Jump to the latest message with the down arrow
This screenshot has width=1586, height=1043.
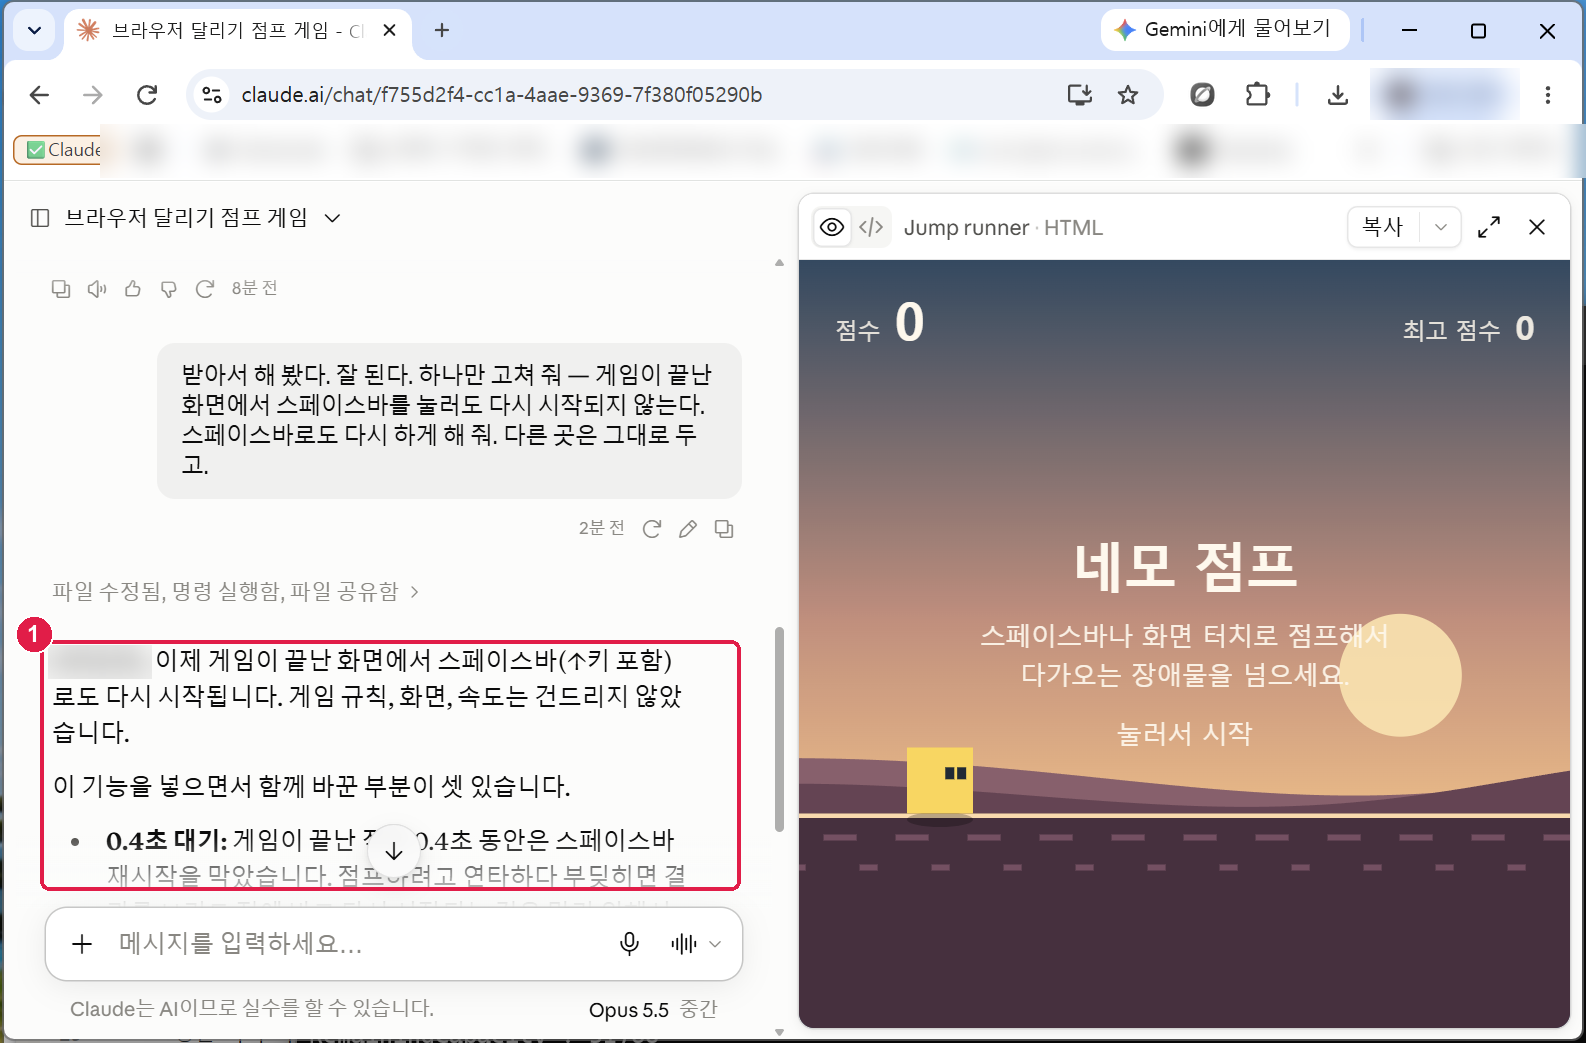pyautogui.click(x=394, y=851)
